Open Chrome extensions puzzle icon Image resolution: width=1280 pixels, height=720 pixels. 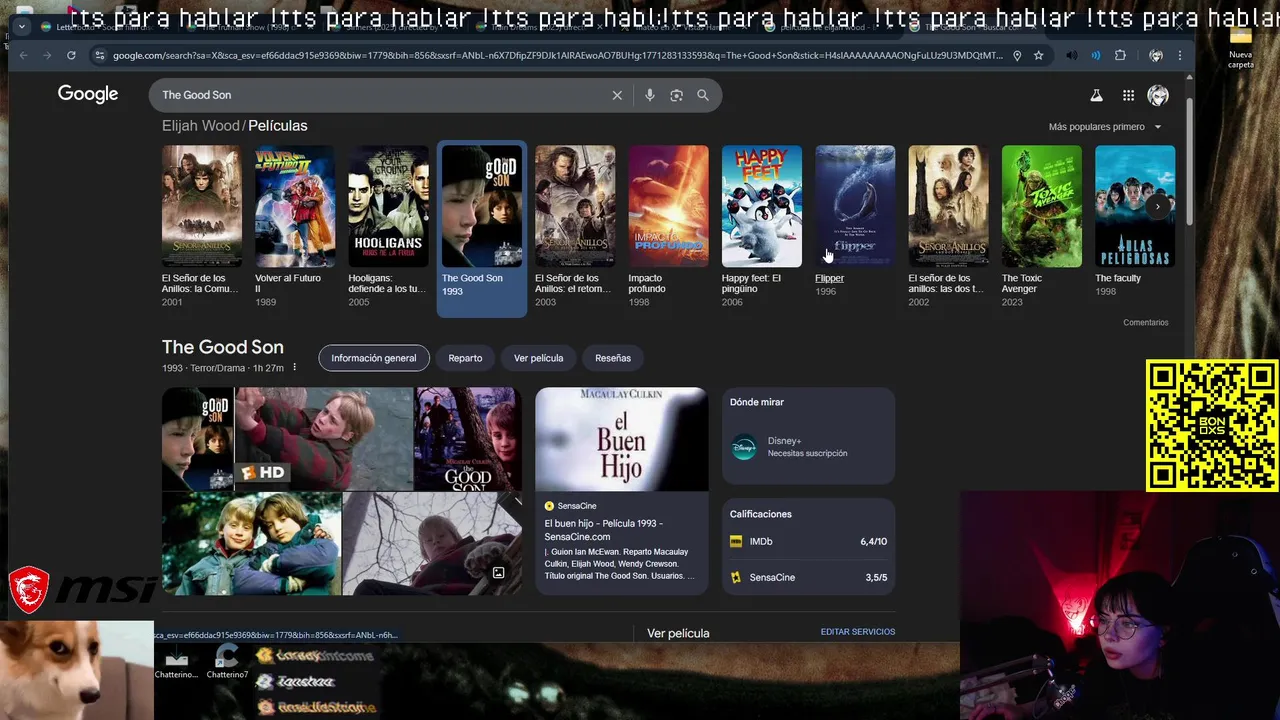(x=1120, y=55)
